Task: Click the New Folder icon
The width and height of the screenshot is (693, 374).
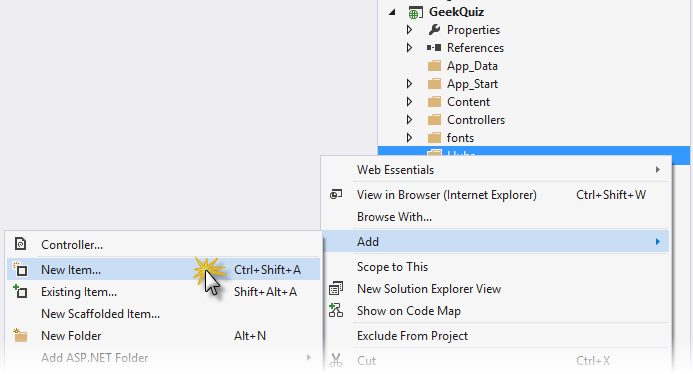Action: point(20,336)
